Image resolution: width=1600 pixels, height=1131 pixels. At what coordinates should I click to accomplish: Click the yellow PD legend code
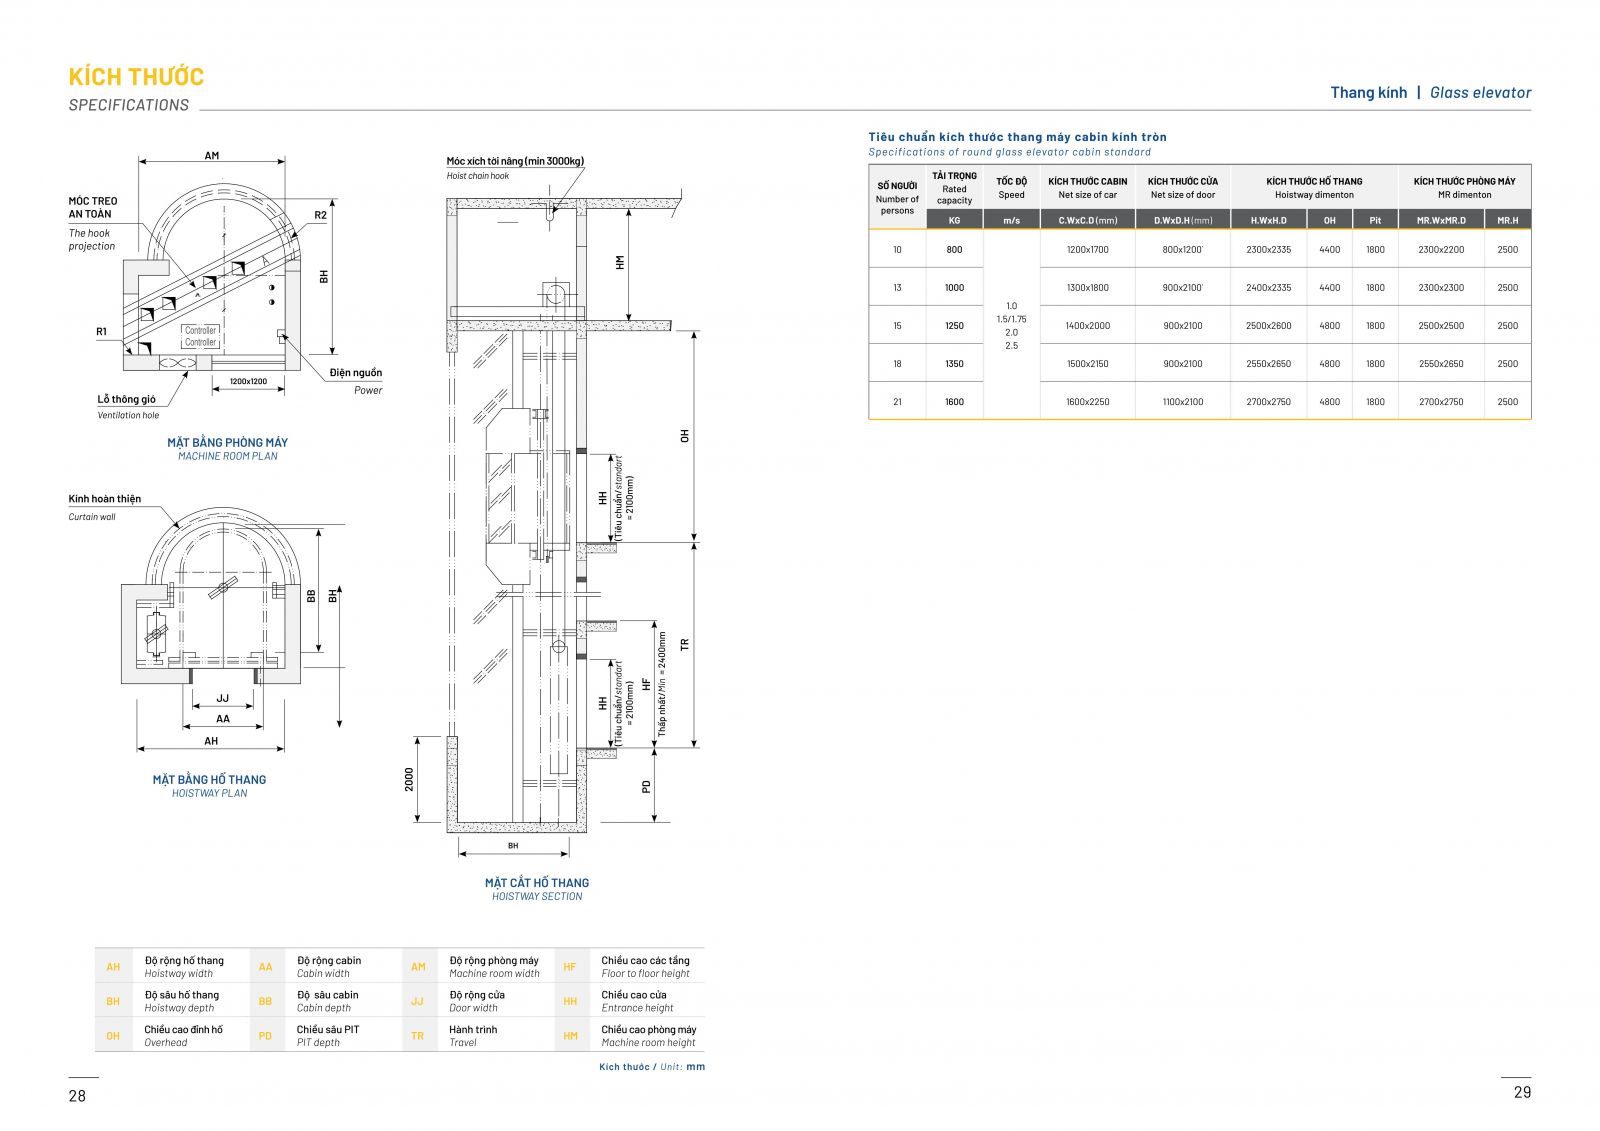pyautogui.click(x=265, y=1036)
